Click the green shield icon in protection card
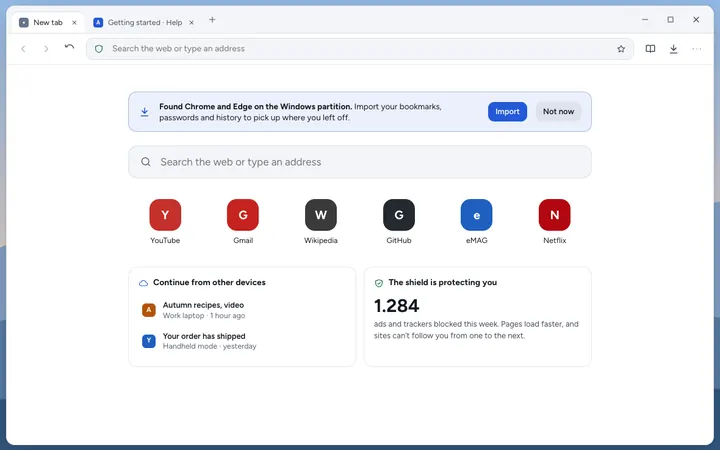720x450 pixels. (x=379, y=283)
